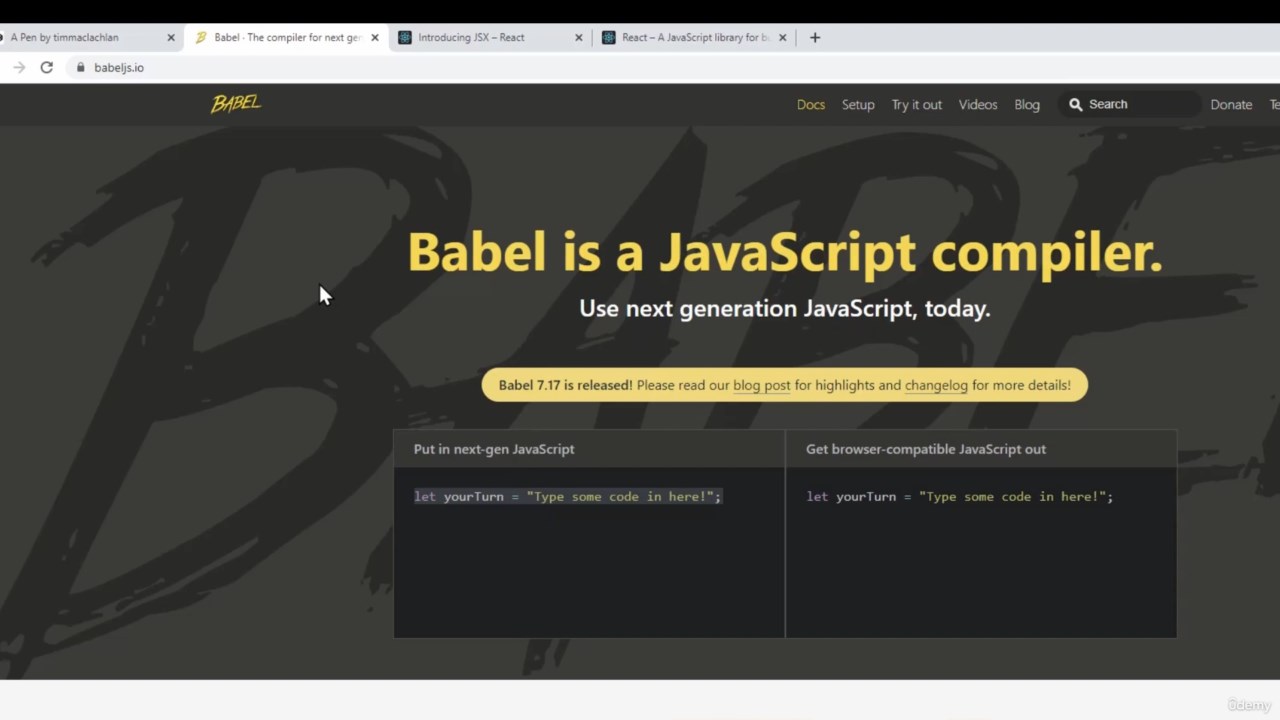Click the Babel favicon on the active tab
This screenshot has height=720, width=1280.
click(x=201, y=37)
